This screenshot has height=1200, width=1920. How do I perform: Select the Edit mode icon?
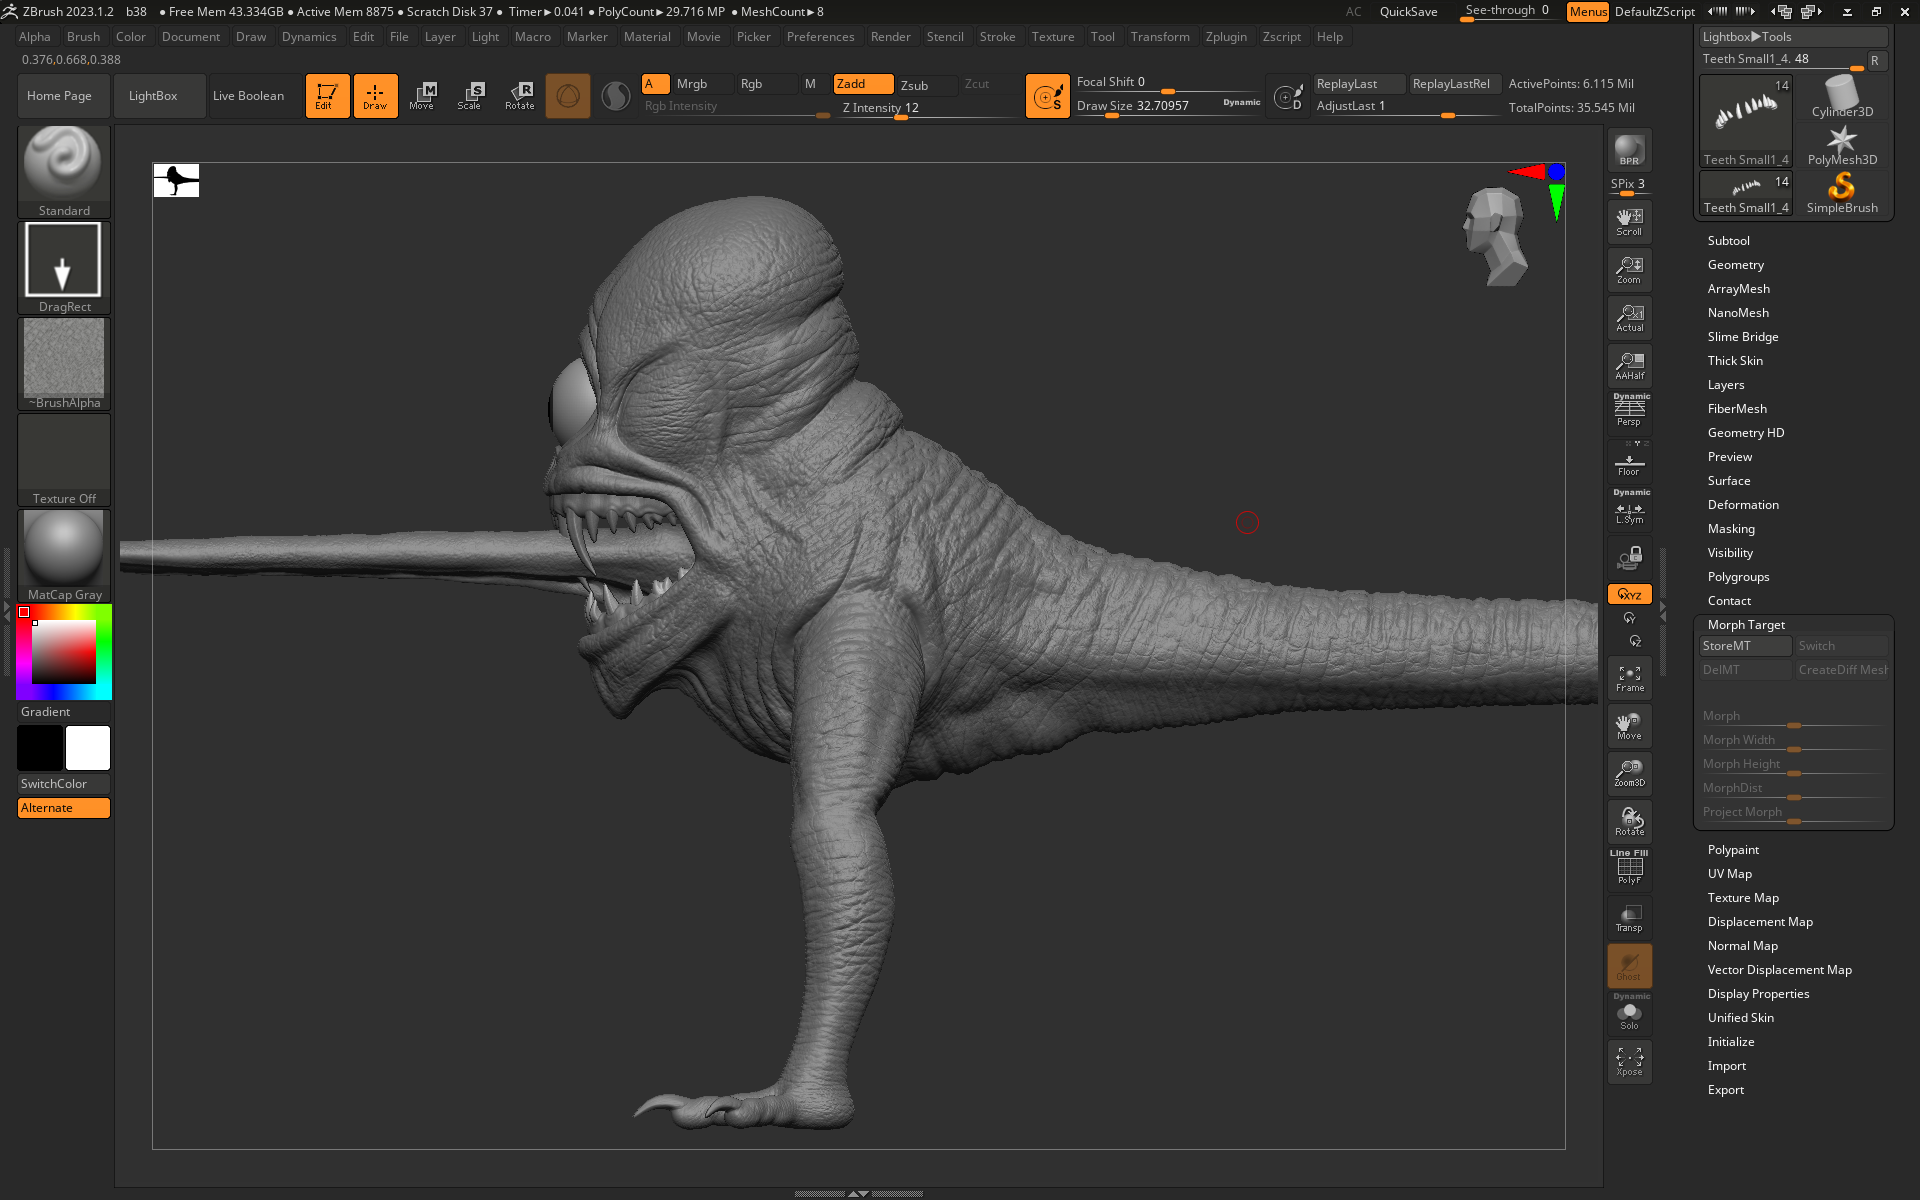327,96
